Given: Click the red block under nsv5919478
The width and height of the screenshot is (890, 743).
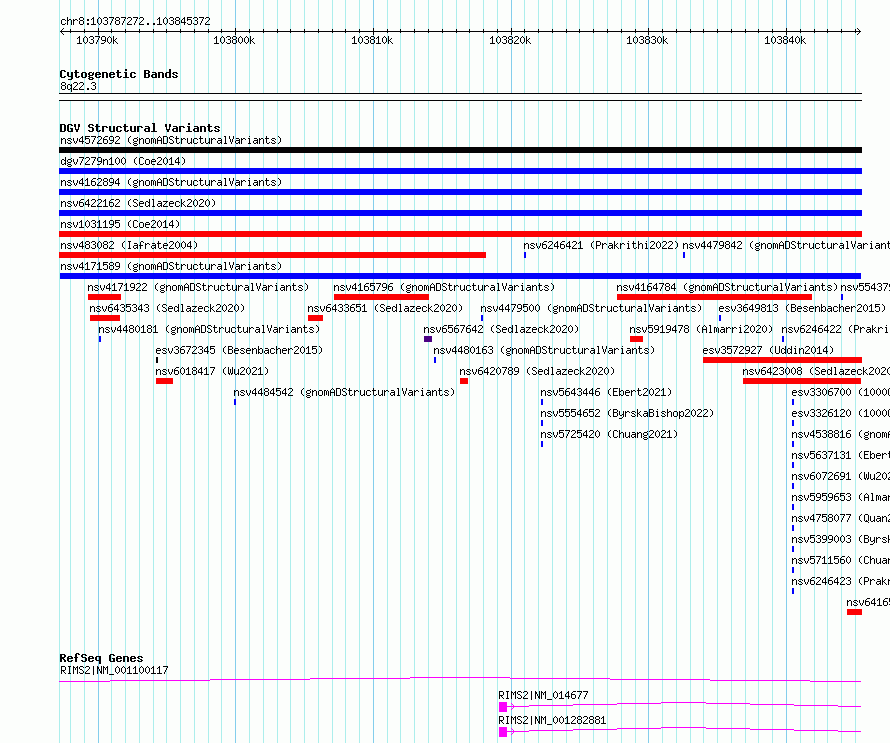Looking at the screenshot, I should pos(636,339).
